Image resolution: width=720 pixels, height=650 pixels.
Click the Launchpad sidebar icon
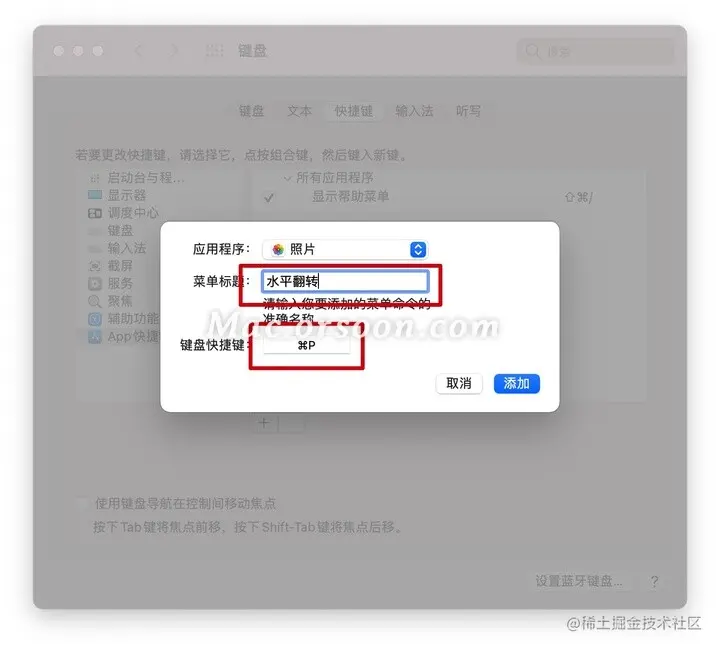click(x=95, y=178)
